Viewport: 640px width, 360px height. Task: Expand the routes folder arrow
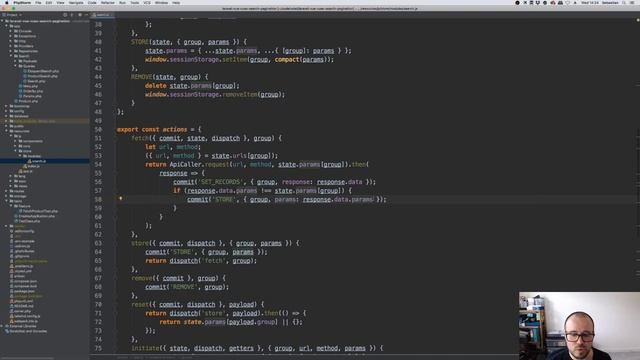click(7, 191)
